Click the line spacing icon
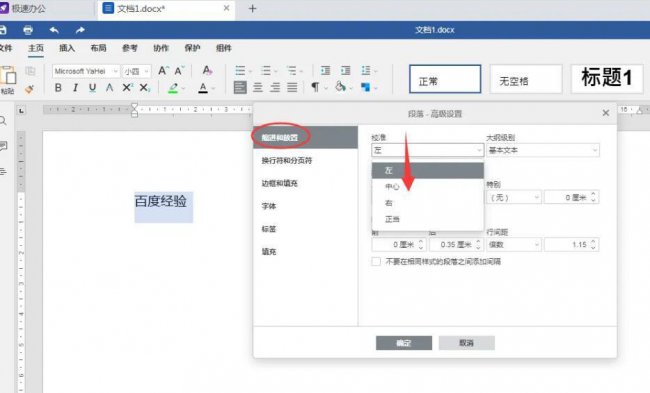Image resolution: width=650 pixels, height=393 pixels. [366, 70]
